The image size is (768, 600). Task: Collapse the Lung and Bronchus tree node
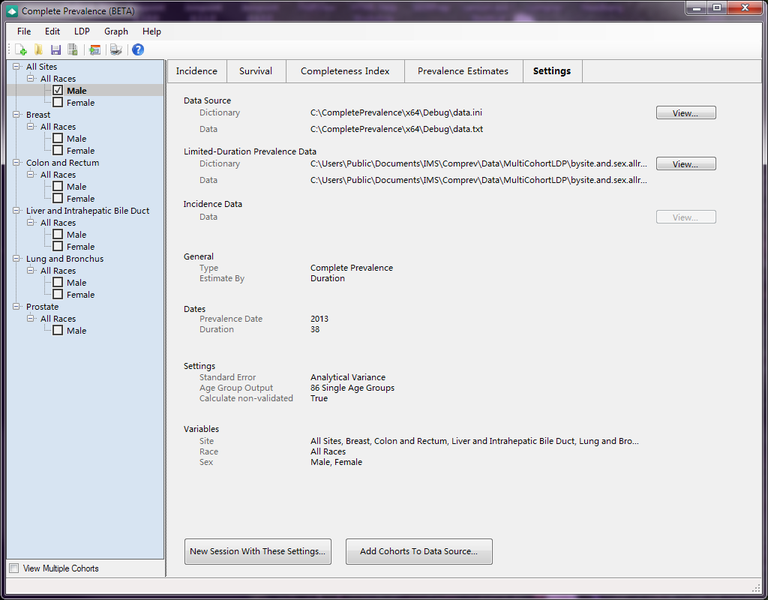tap(17, 259)
